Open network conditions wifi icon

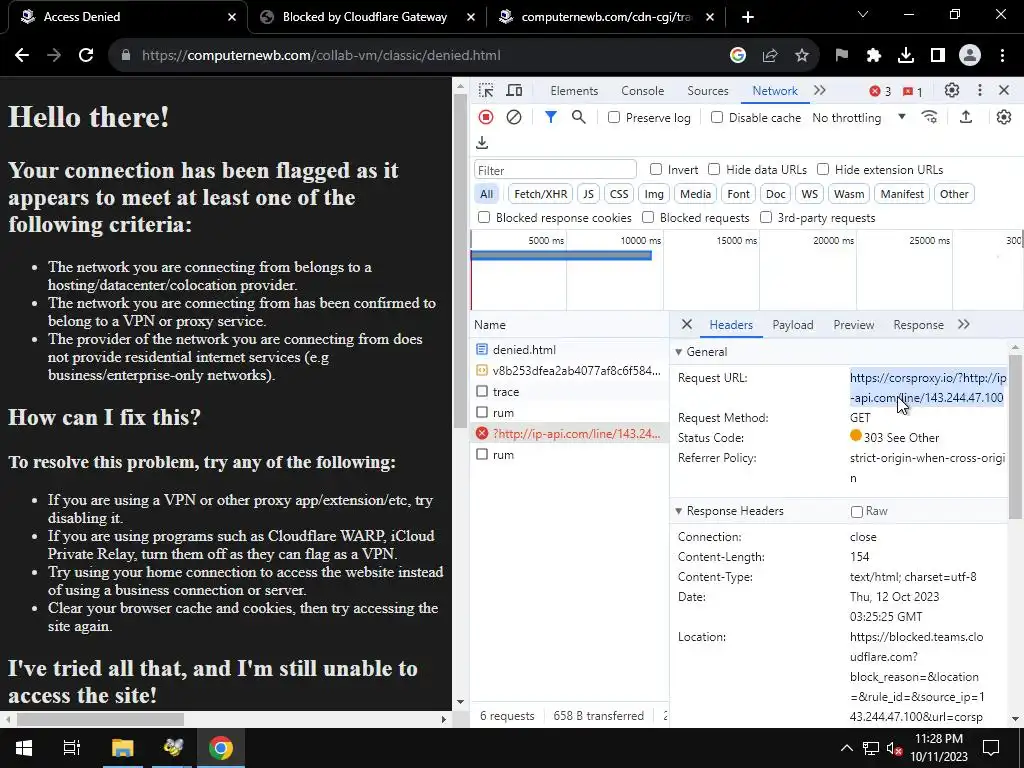click(929, 117)
